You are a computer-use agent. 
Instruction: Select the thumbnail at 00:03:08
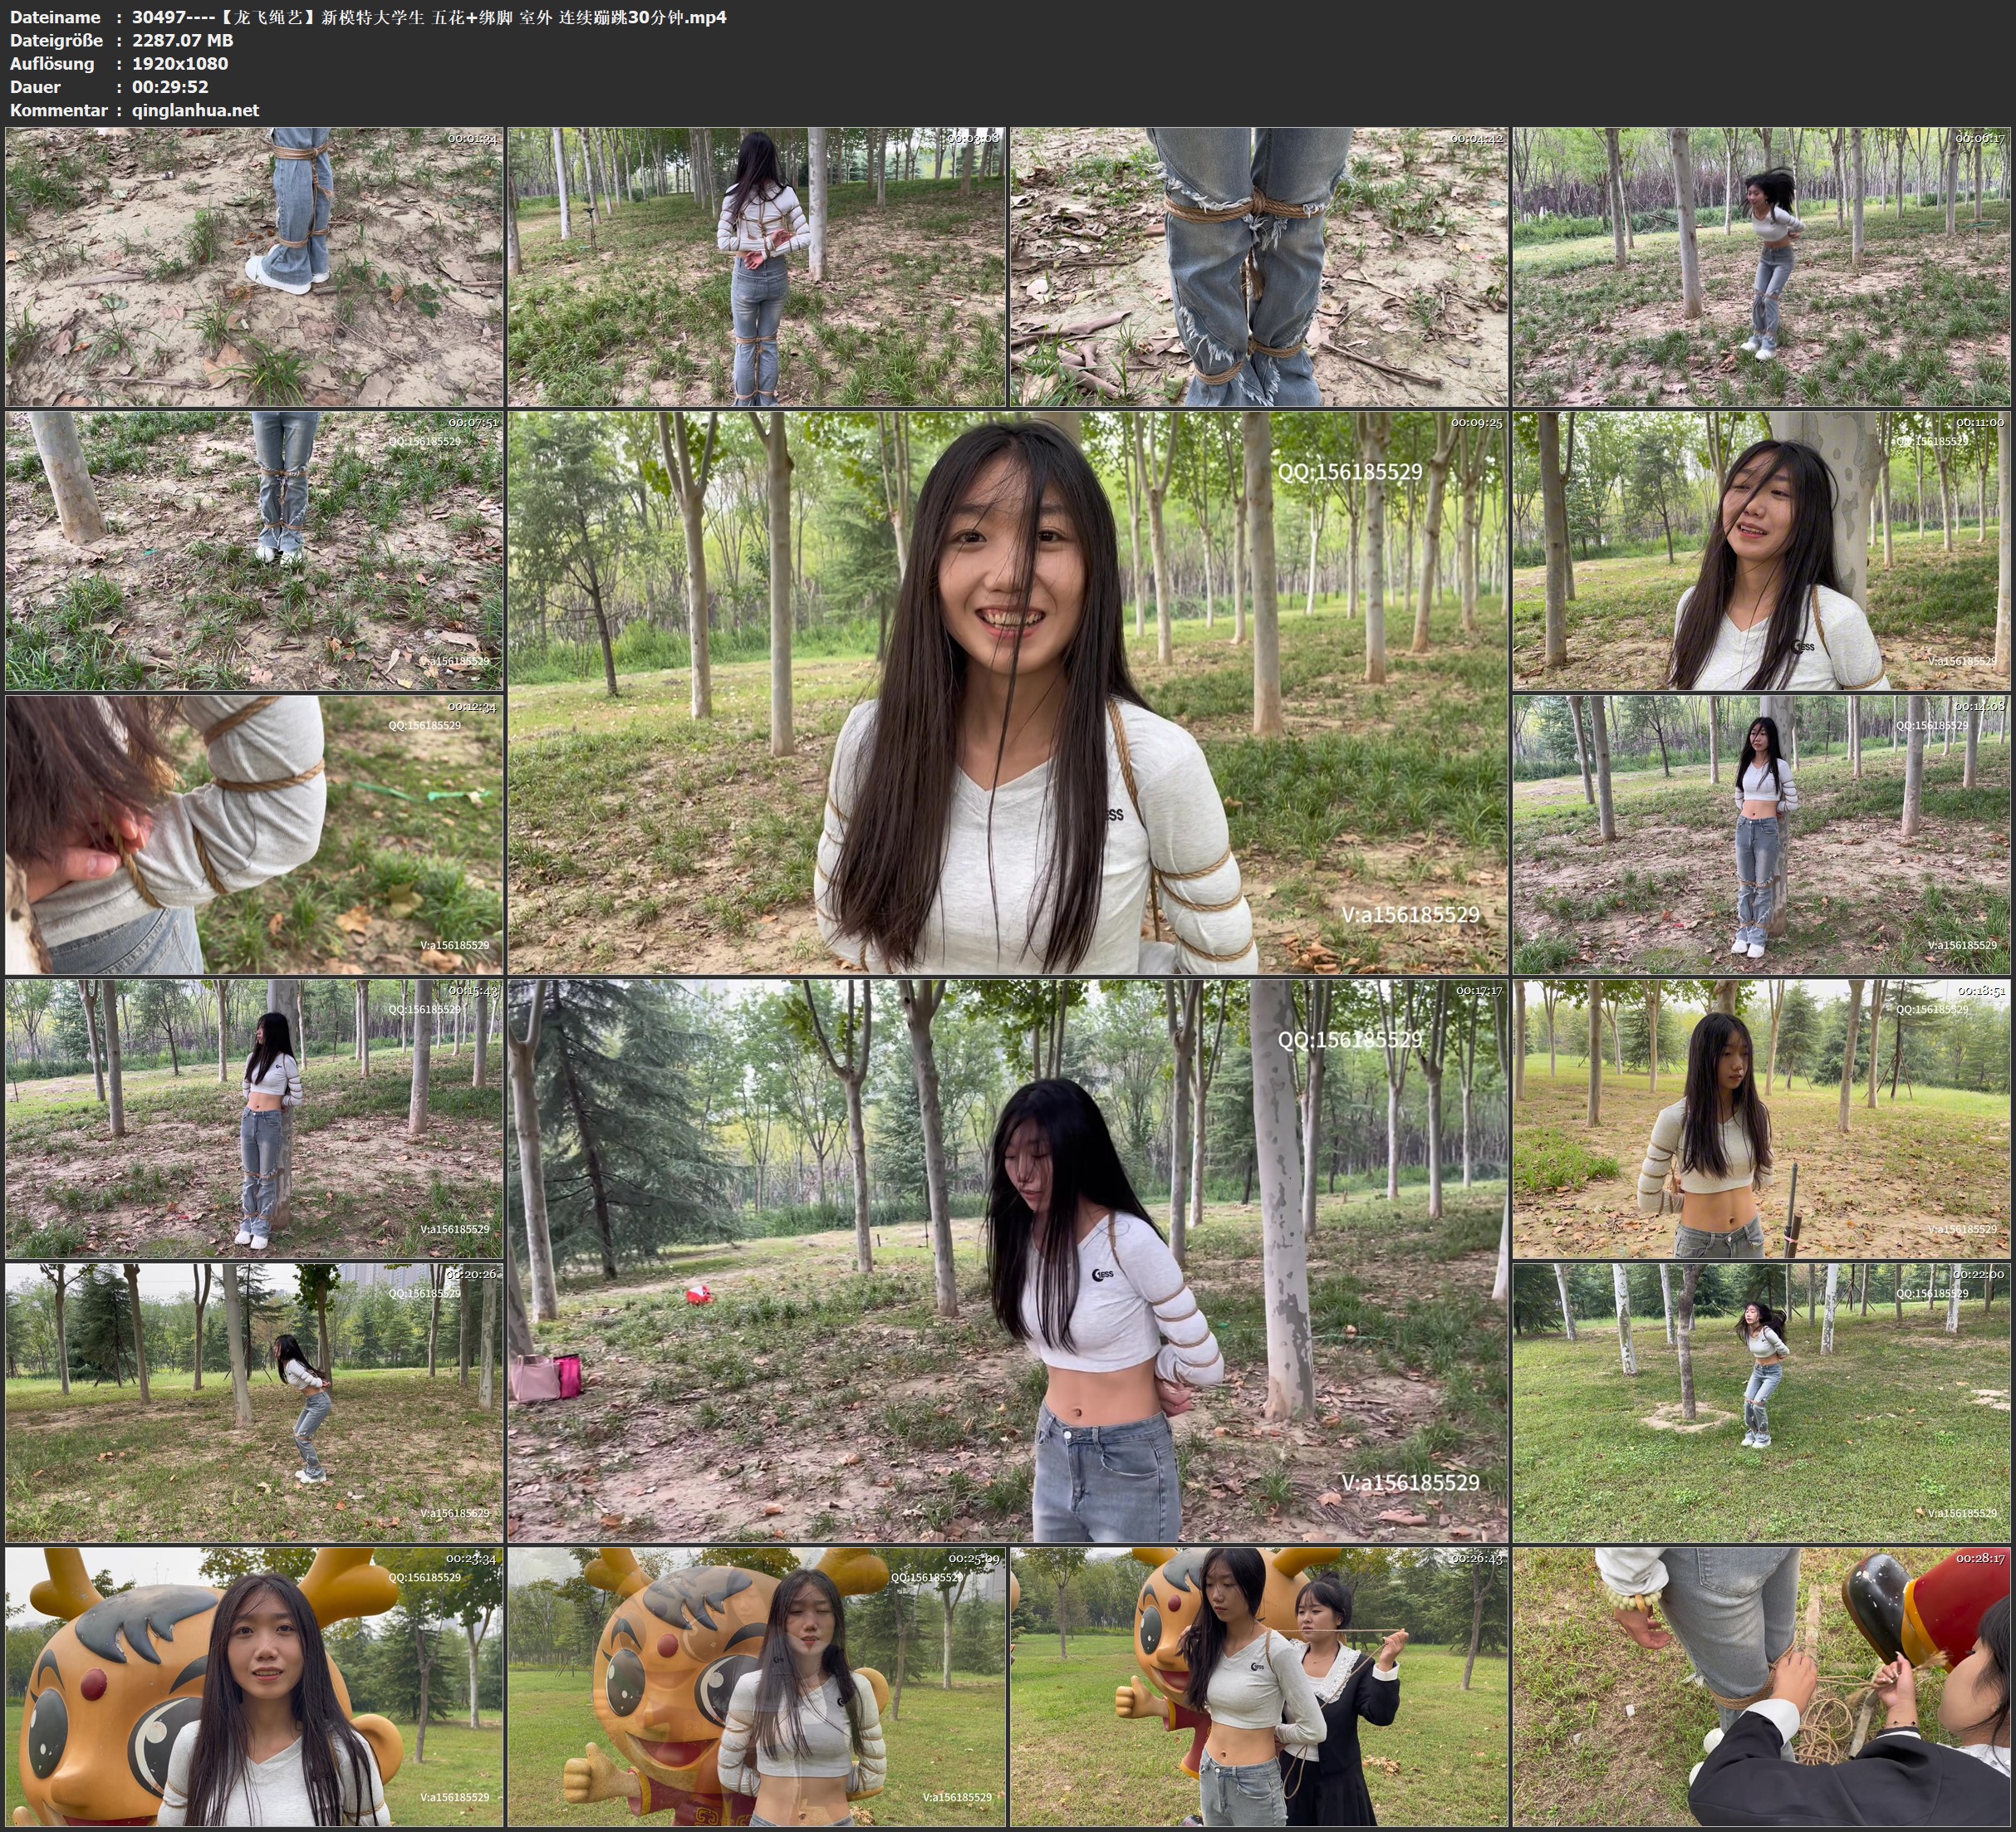click(757, 266)
